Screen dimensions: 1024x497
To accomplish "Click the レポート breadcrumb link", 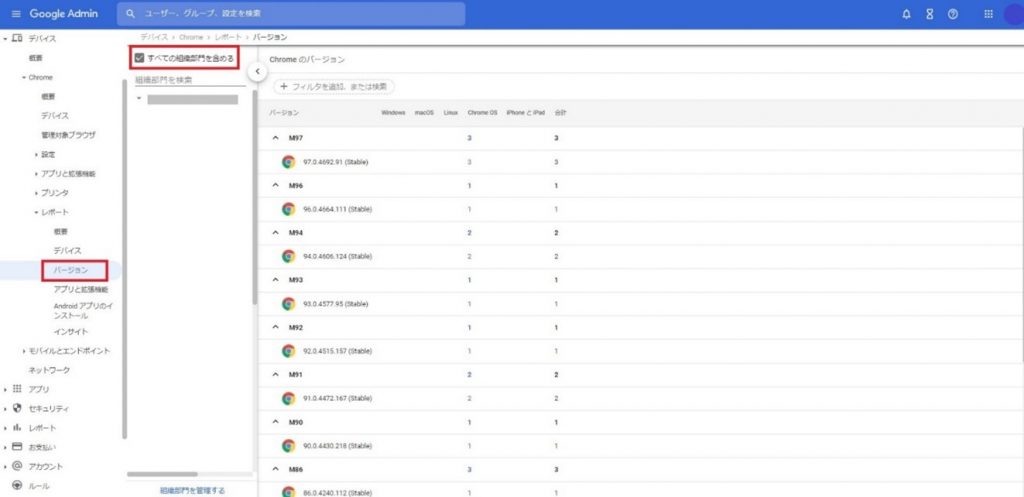I will pyautogui.click(x=229, y=38).
